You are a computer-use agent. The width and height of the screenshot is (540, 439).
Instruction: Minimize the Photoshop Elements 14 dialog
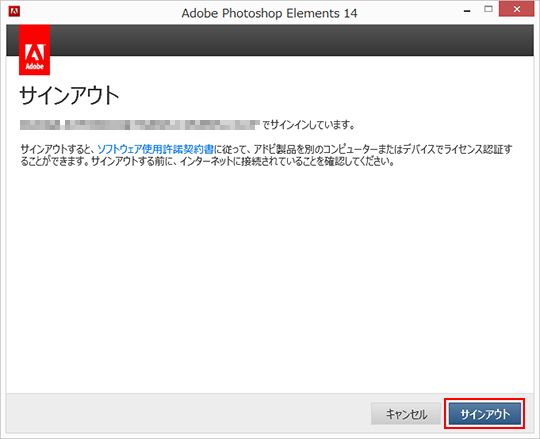[467, 11]
